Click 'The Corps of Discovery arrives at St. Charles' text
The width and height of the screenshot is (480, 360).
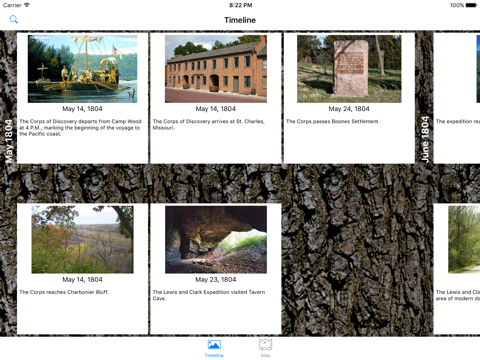(209, 124)
